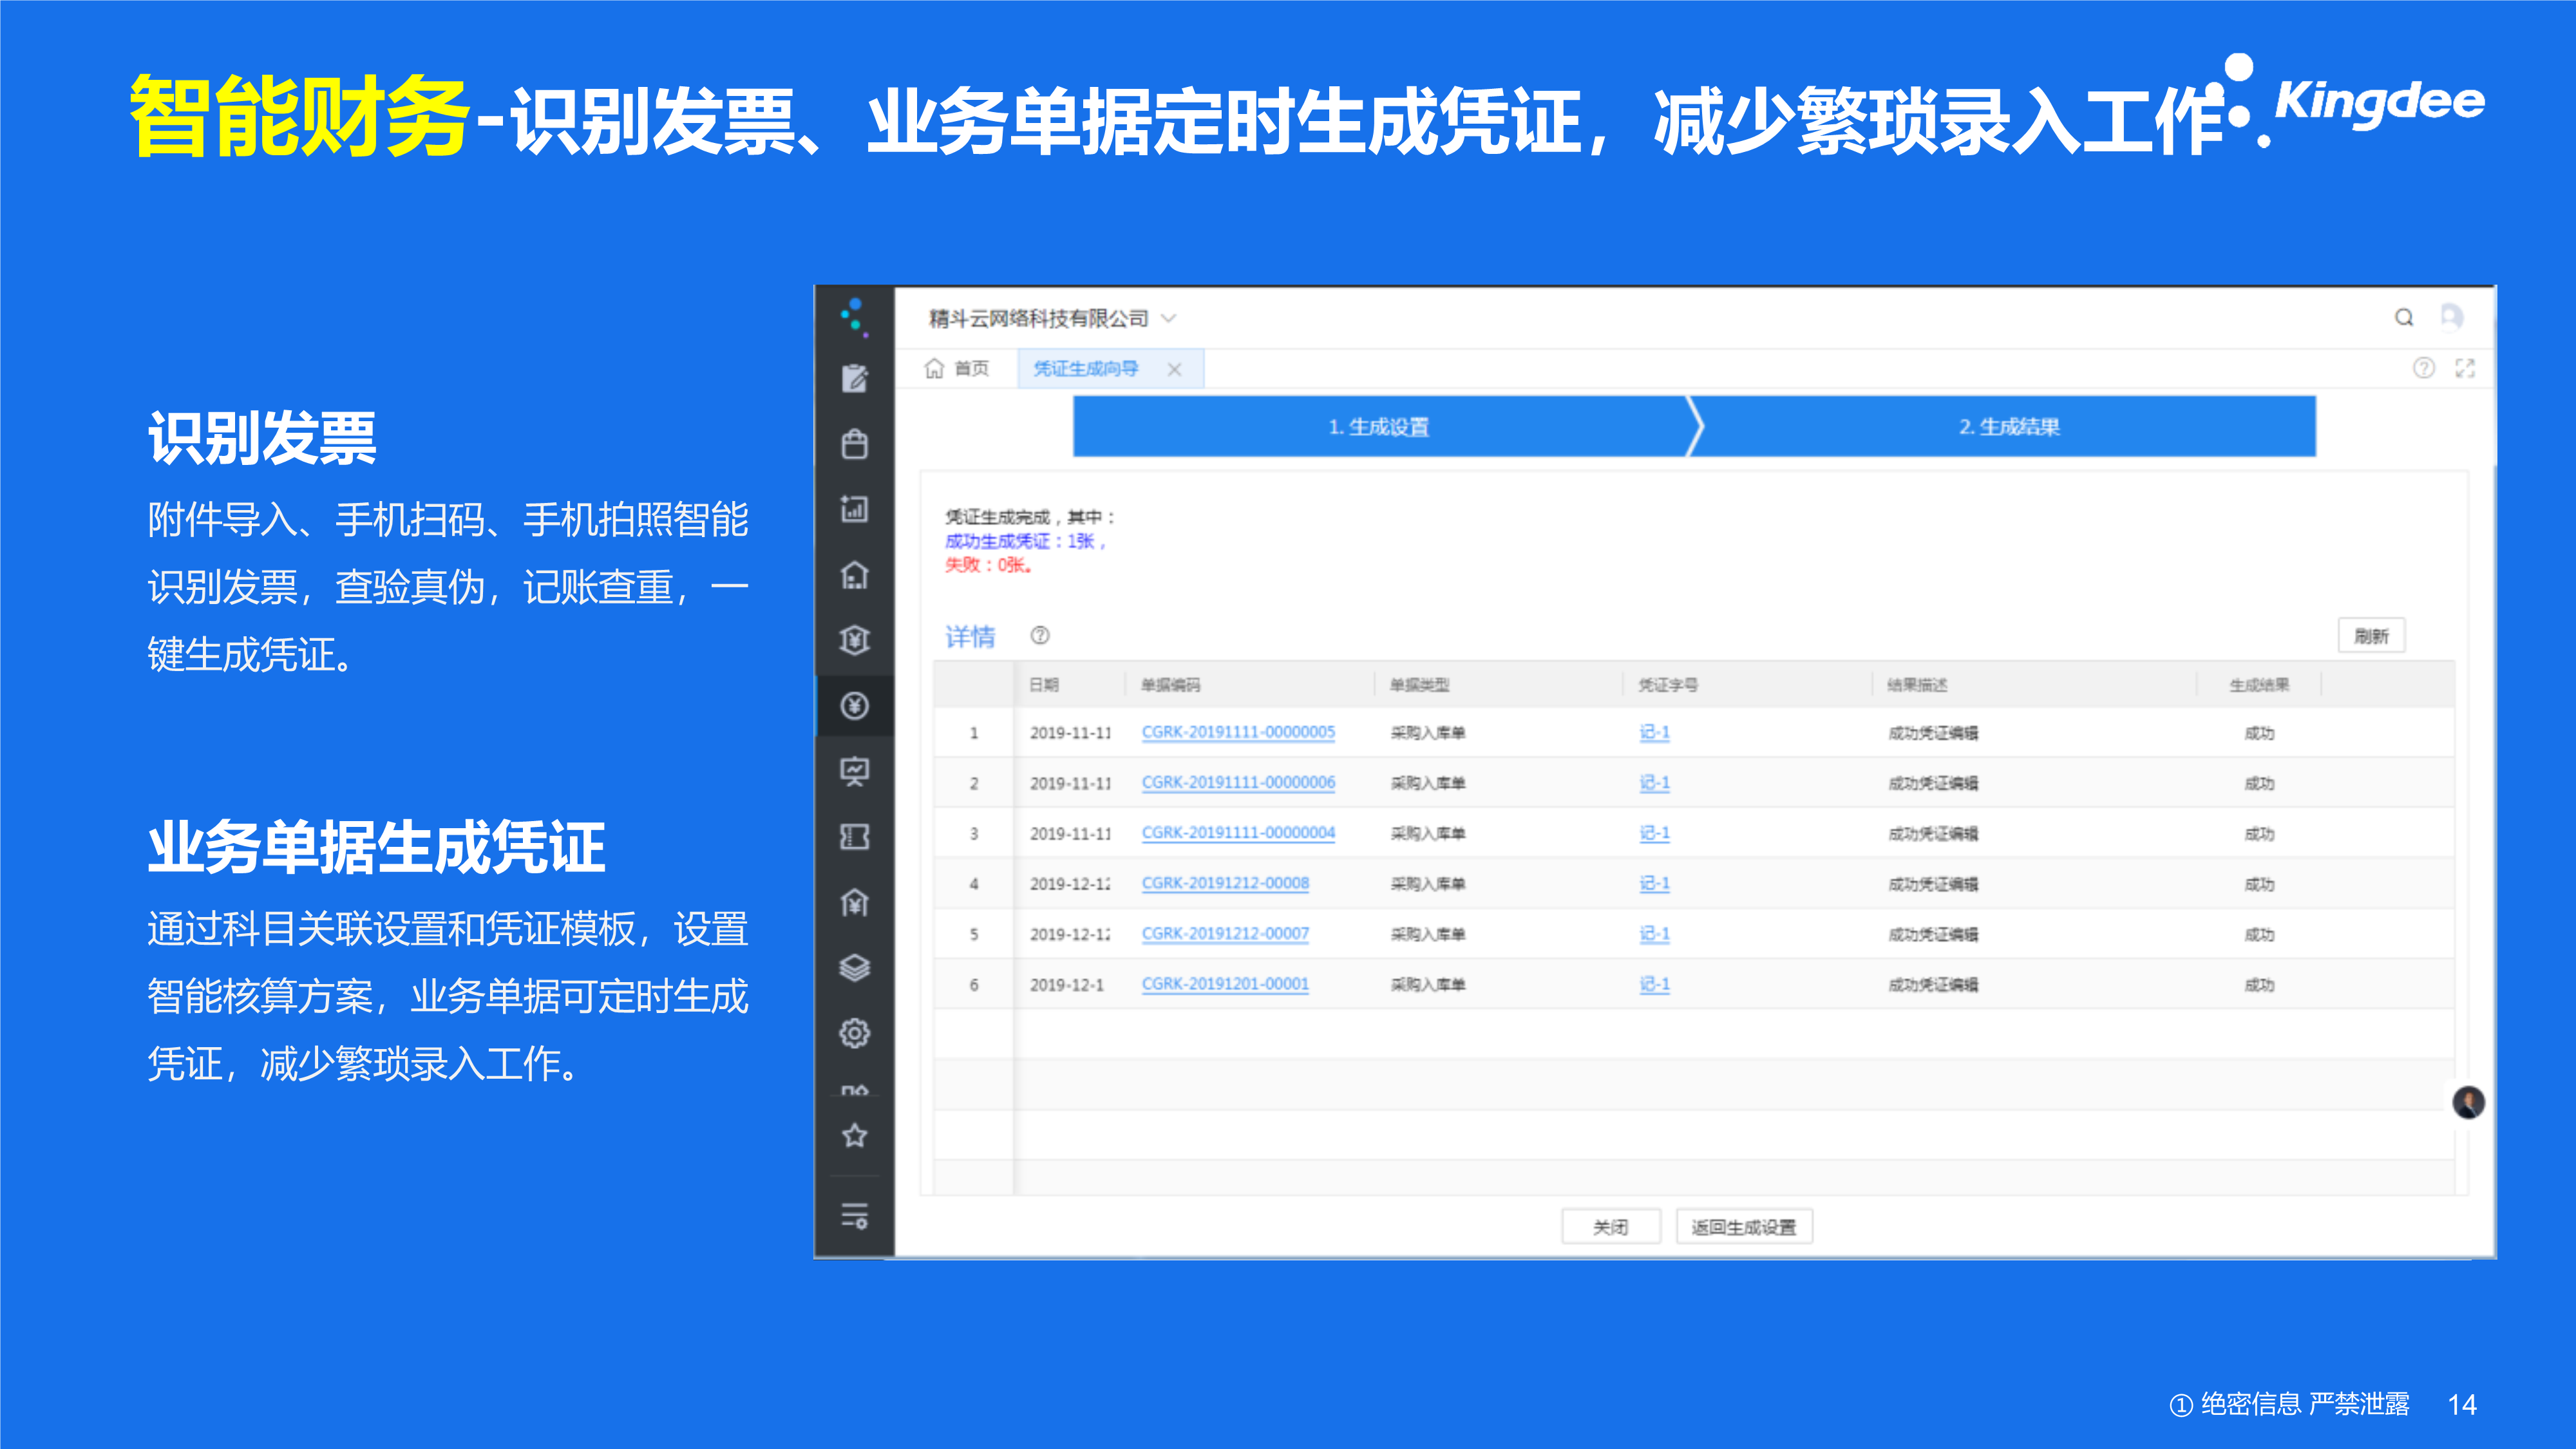Select row number 1 cell

tap(974, 733)
